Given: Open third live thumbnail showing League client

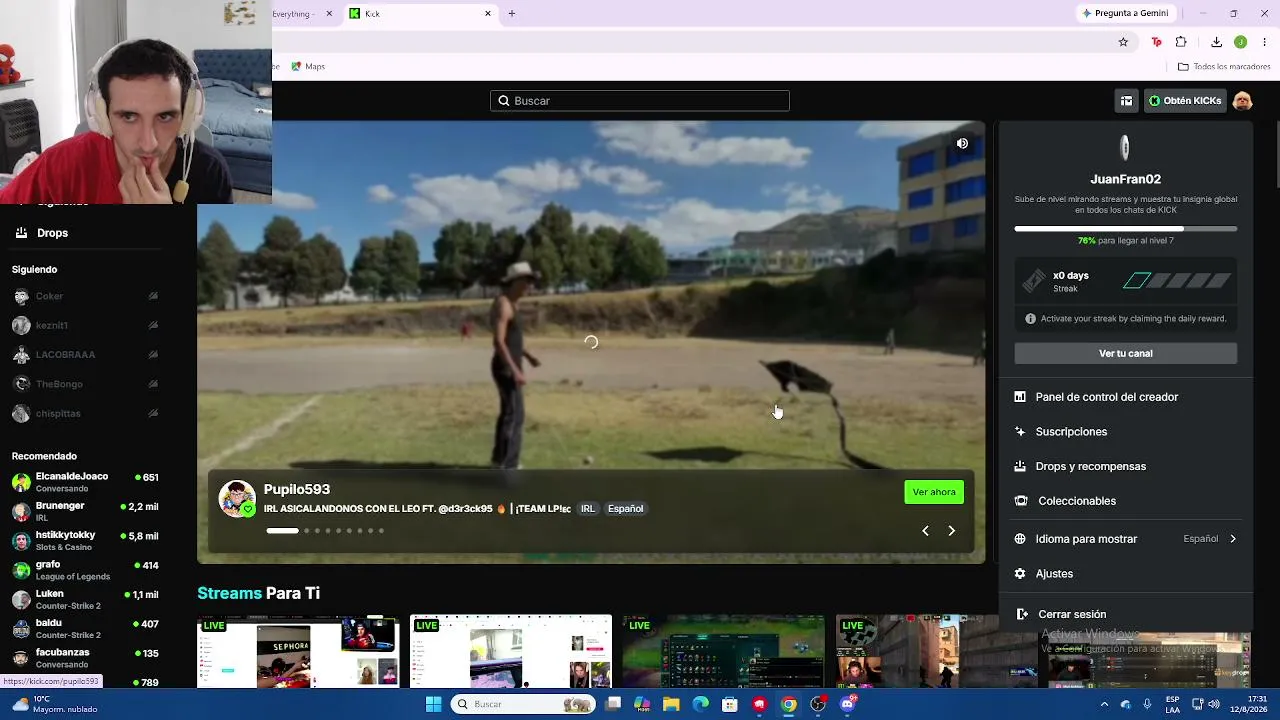Looking at the screenshot, I should click(x=724, y=651).
